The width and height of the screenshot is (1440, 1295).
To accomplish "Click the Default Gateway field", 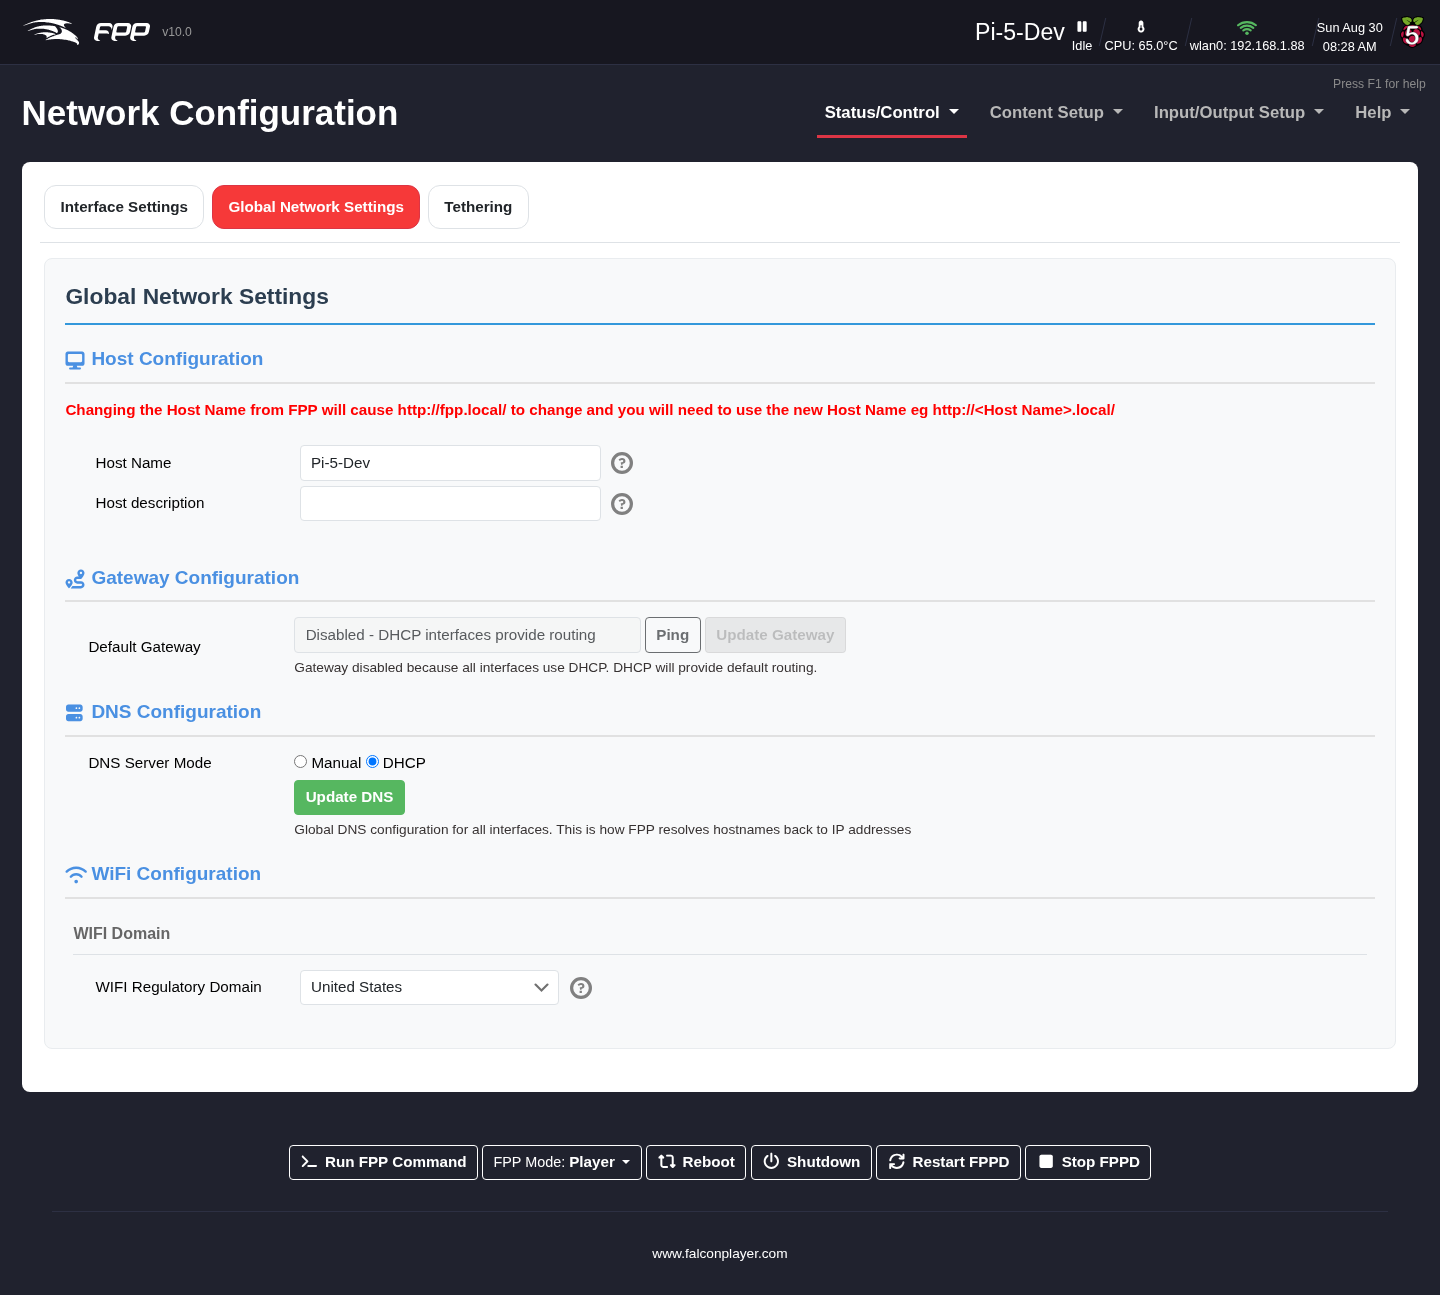I will 467,635.
